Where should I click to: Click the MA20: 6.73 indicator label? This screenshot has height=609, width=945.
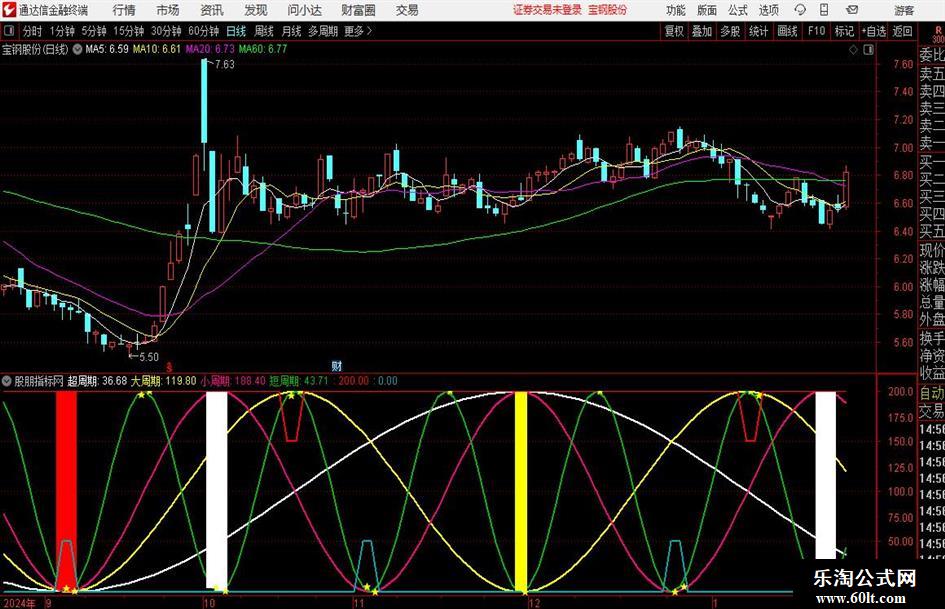coord(210,49)
